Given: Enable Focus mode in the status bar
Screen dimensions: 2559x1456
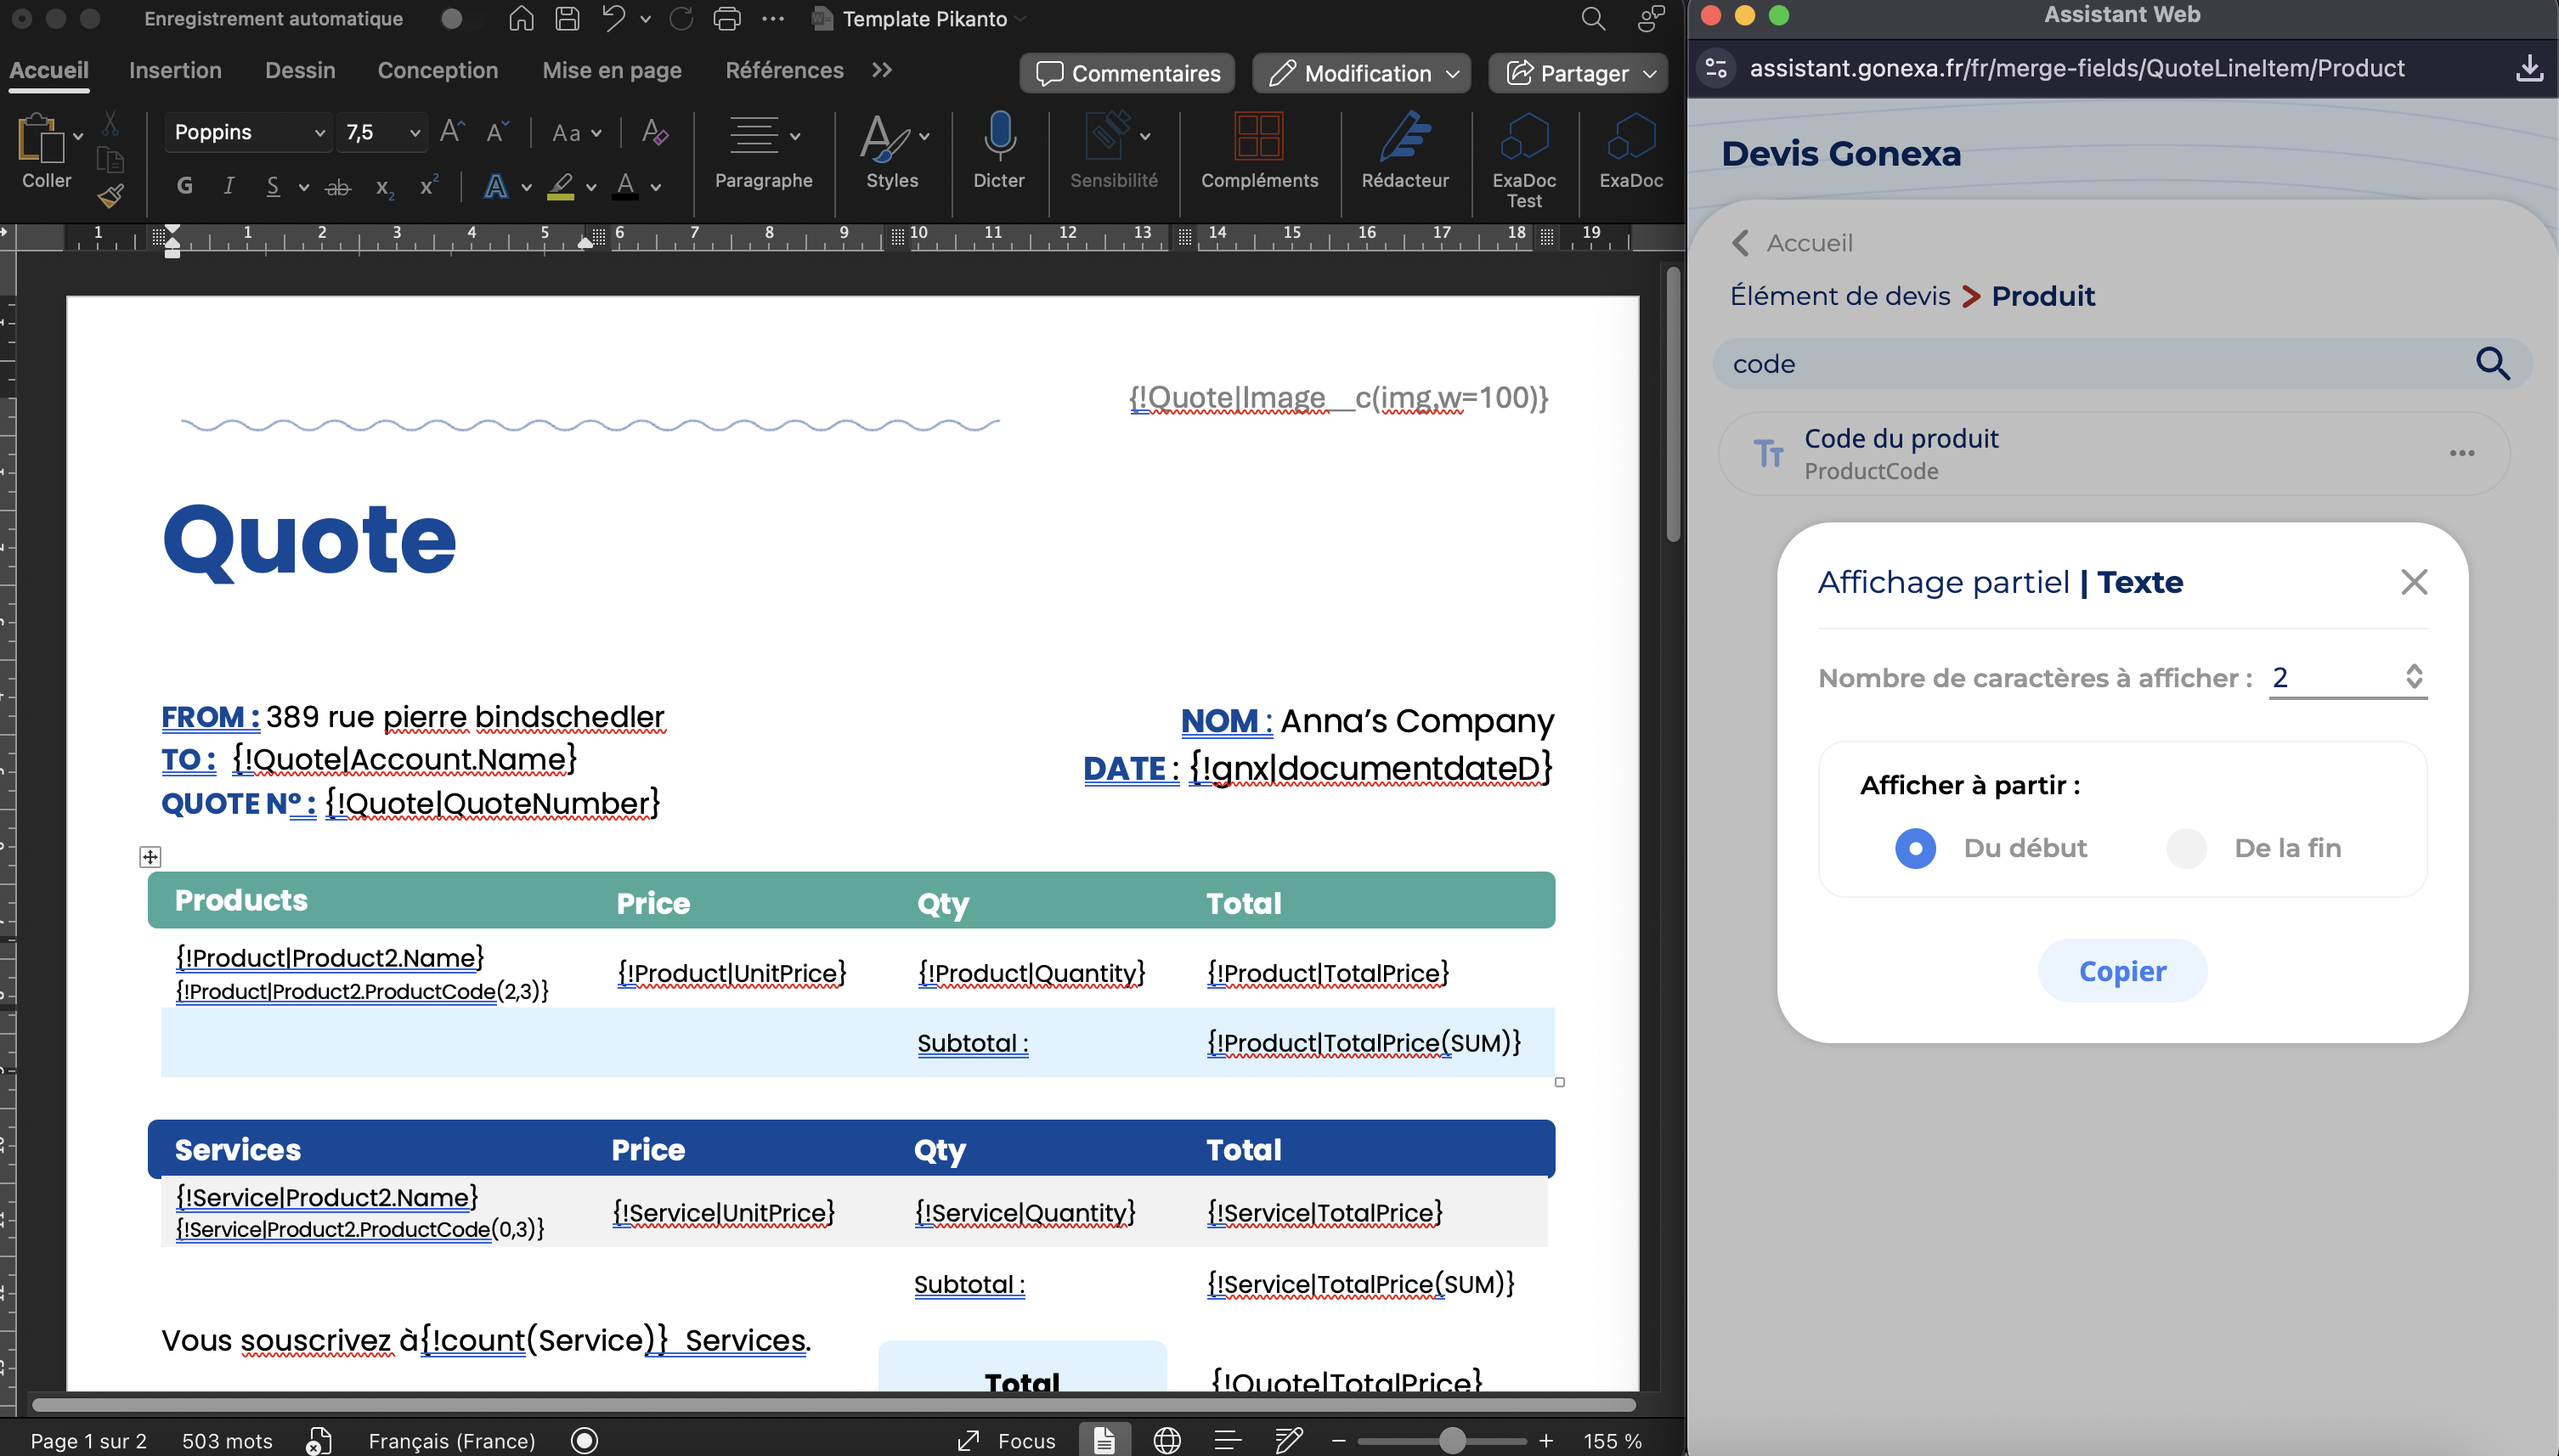Looking at the screenshot, I should click(1006, 1440).
